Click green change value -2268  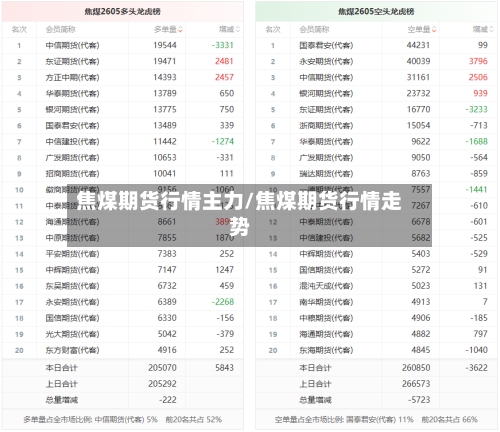click(x=223, y=302)
